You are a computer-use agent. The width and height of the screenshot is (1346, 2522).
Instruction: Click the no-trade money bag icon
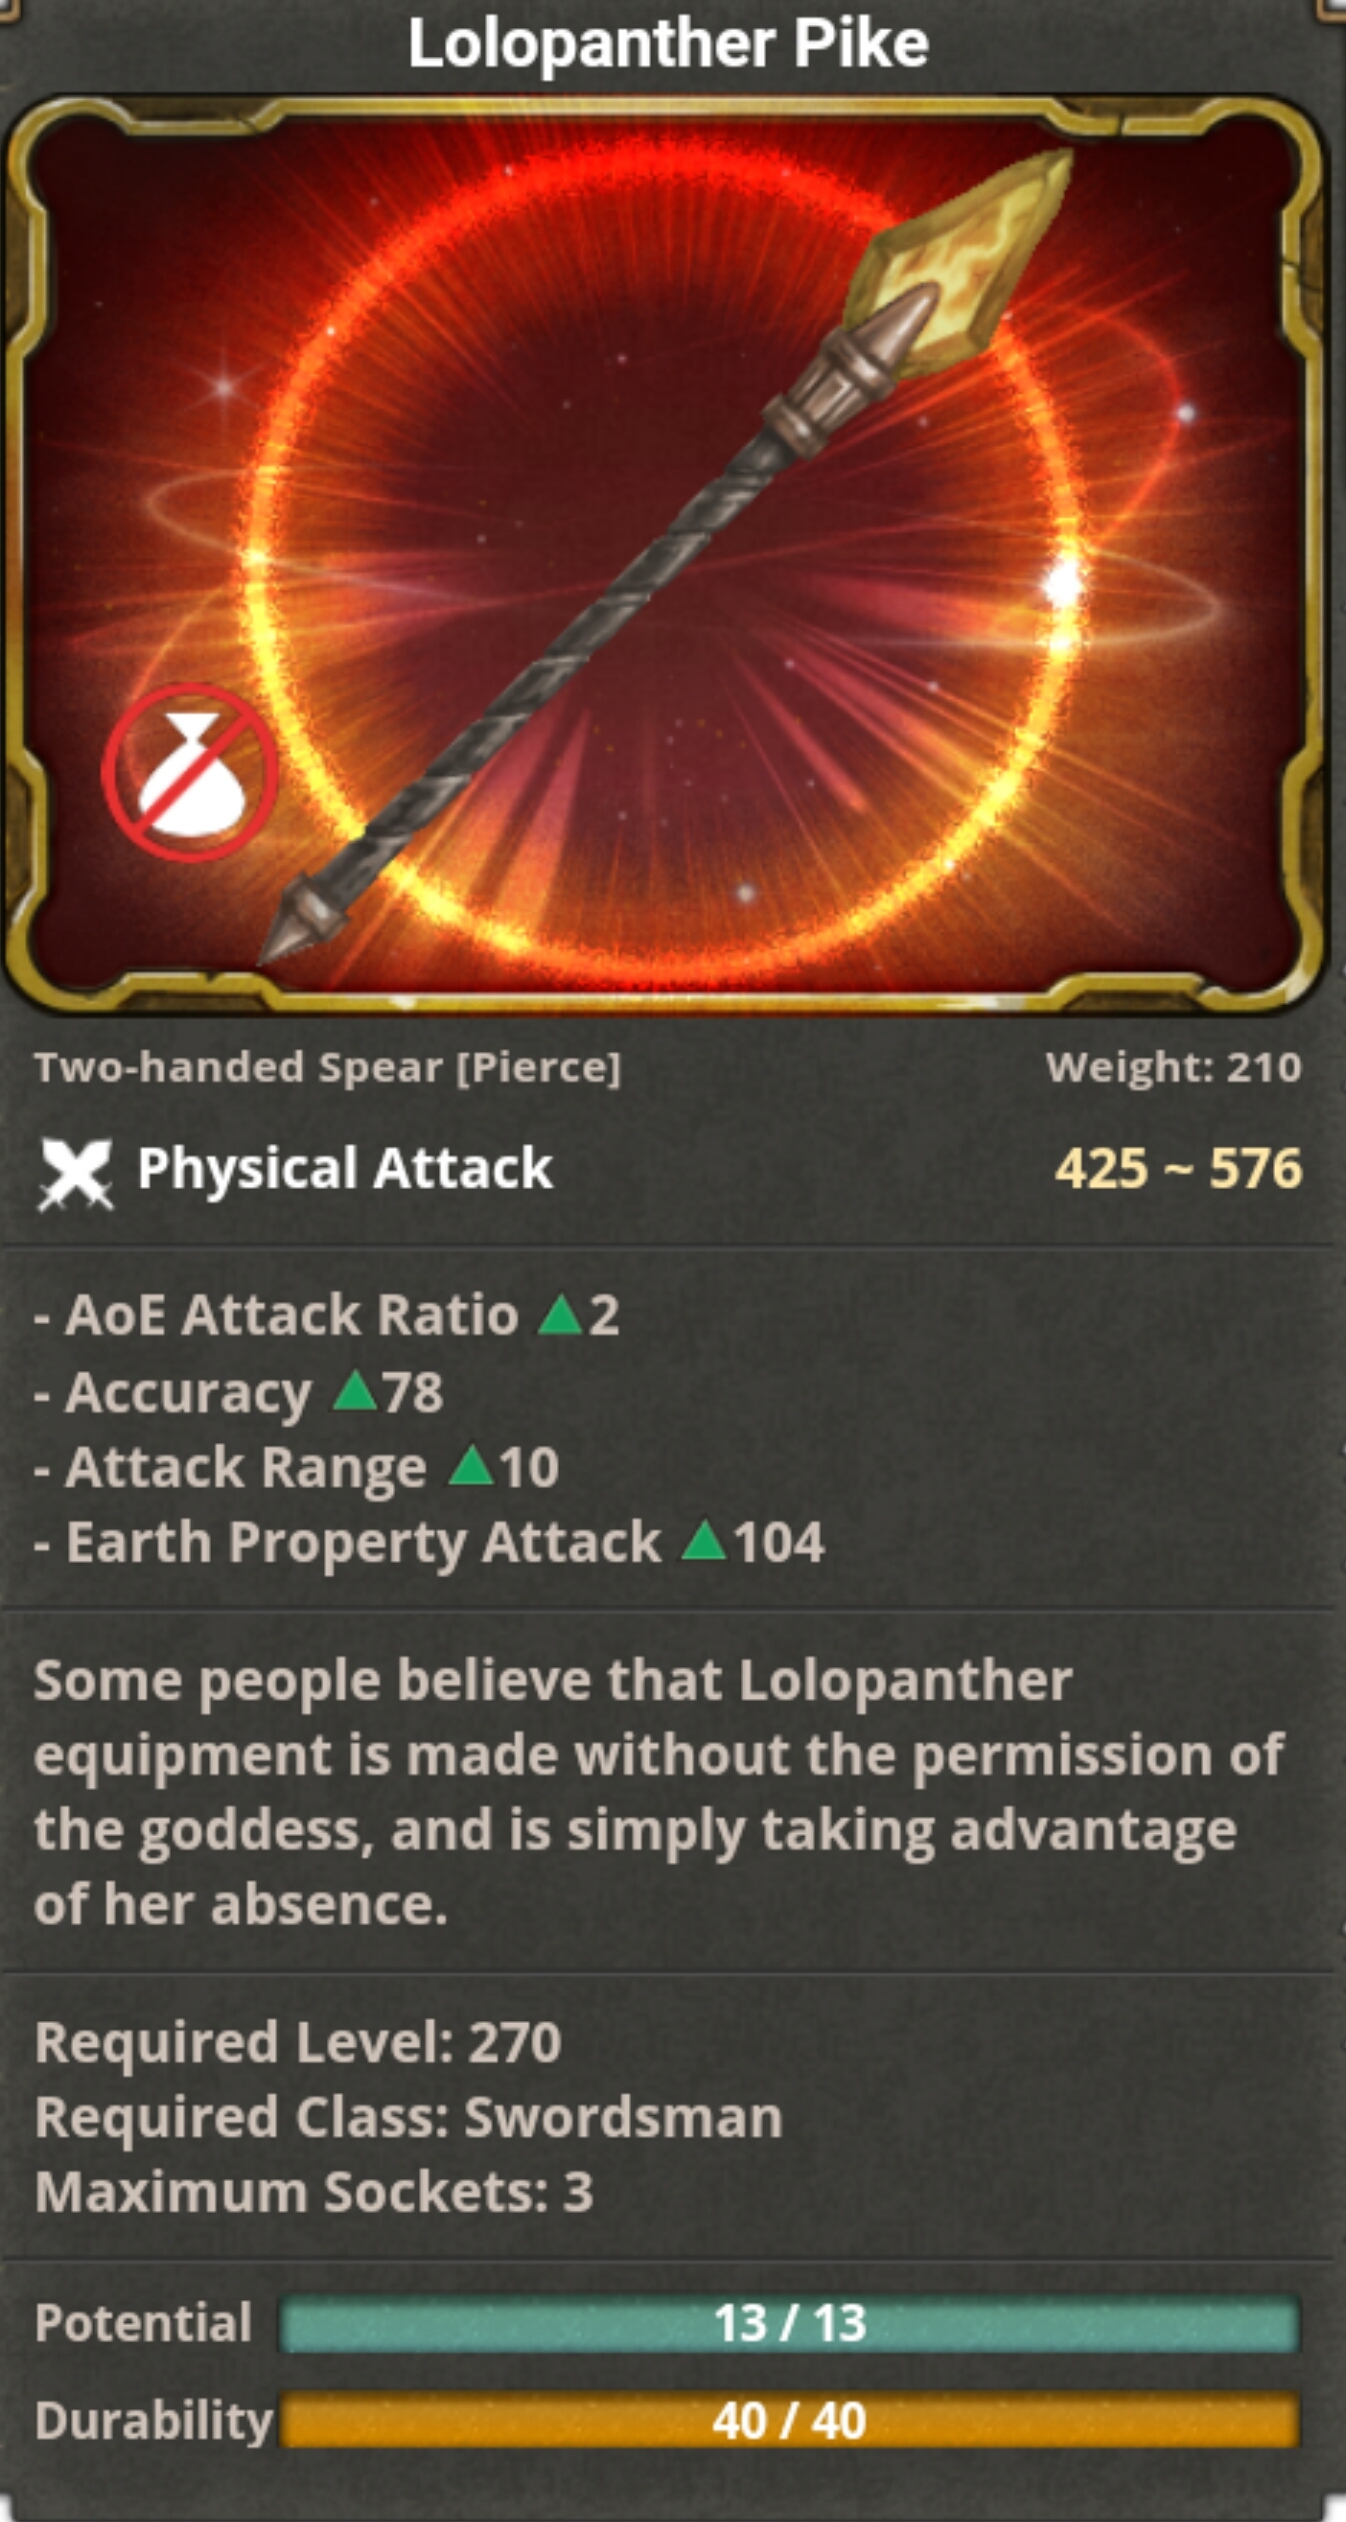(x=190, y=772)
